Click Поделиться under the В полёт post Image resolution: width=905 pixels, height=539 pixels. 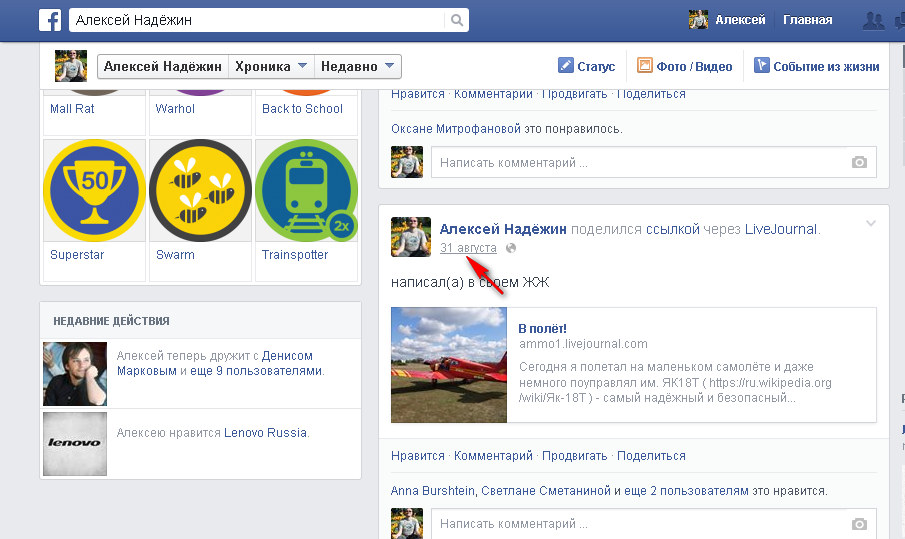pyautogui.click(x=651, y=456)
